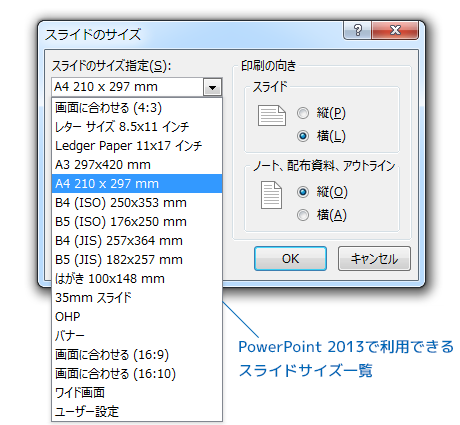
Task: Choose B4 (ISO) 250x353 mm
Action: 137,203
